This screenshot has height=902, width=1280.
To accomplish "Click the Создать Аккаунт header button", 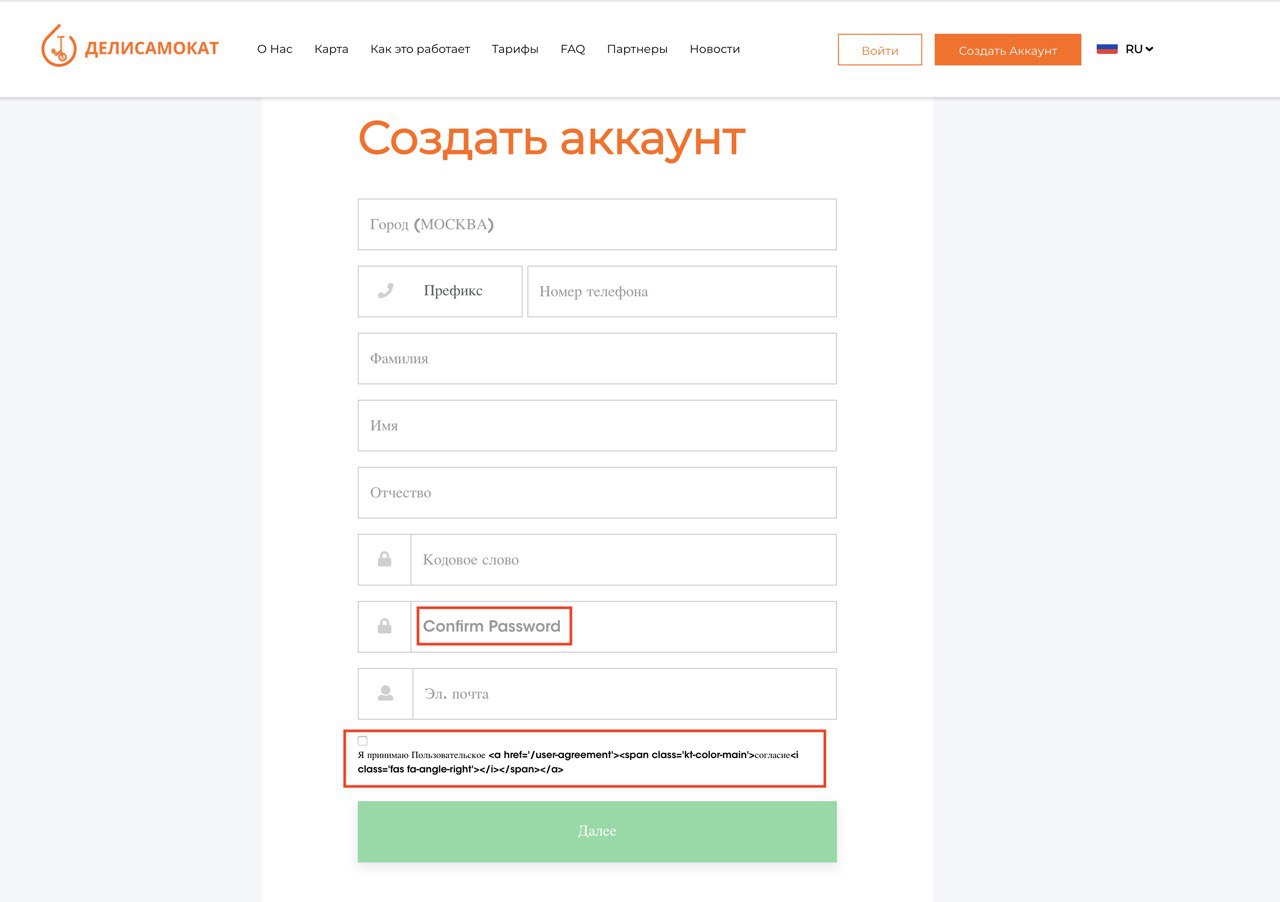I will click(1007, 50).
